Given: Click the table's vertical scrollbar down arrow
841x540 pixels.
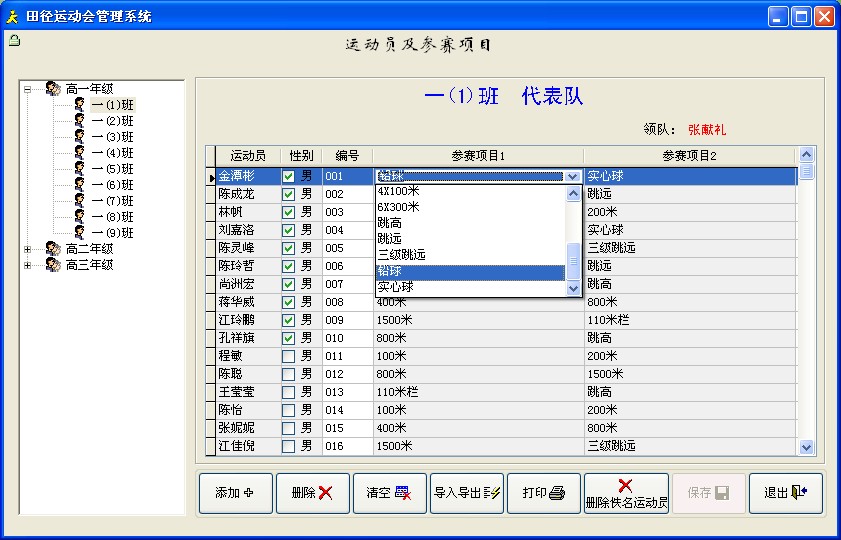Looking at the screenshot, I should click(x=807, y=448).
